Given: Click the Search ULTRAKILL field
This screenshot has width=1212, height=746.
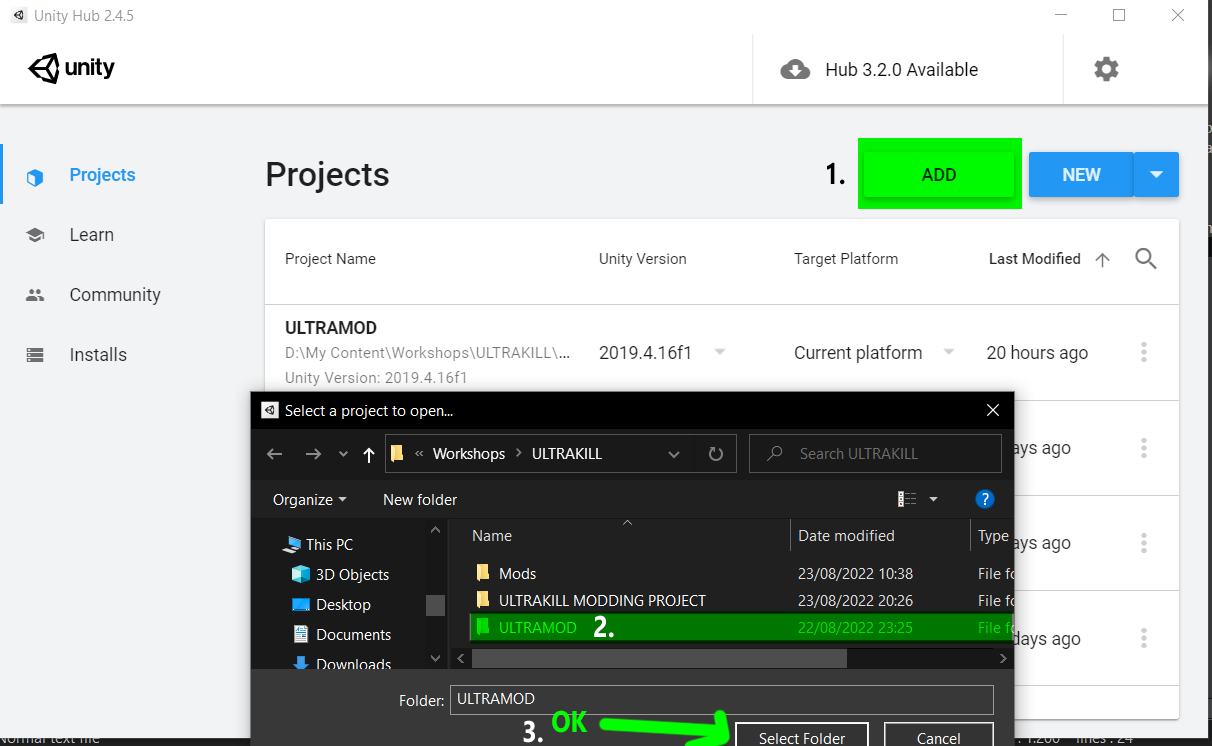Looking at the screenshot, I should 875,453.
